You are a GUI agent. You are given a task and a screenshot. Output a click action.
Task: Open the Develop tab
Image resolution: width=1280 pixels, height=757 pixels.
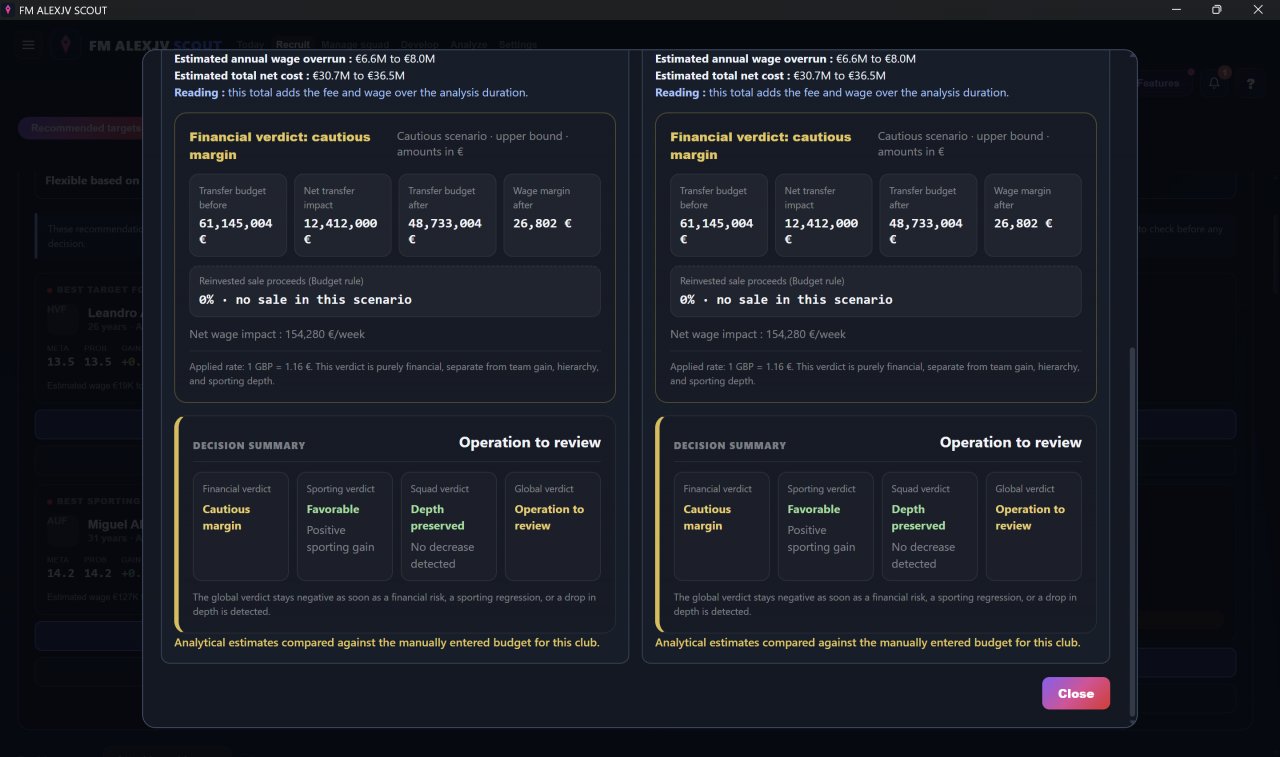(x=419, y=45)
